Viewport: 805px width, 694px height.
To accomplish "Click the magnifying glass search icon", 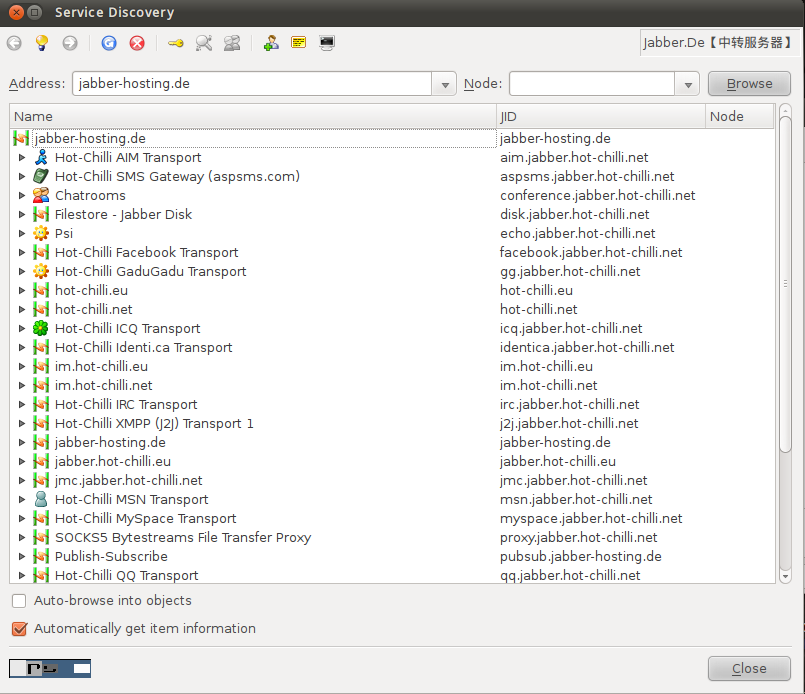I will pos(204,43).
